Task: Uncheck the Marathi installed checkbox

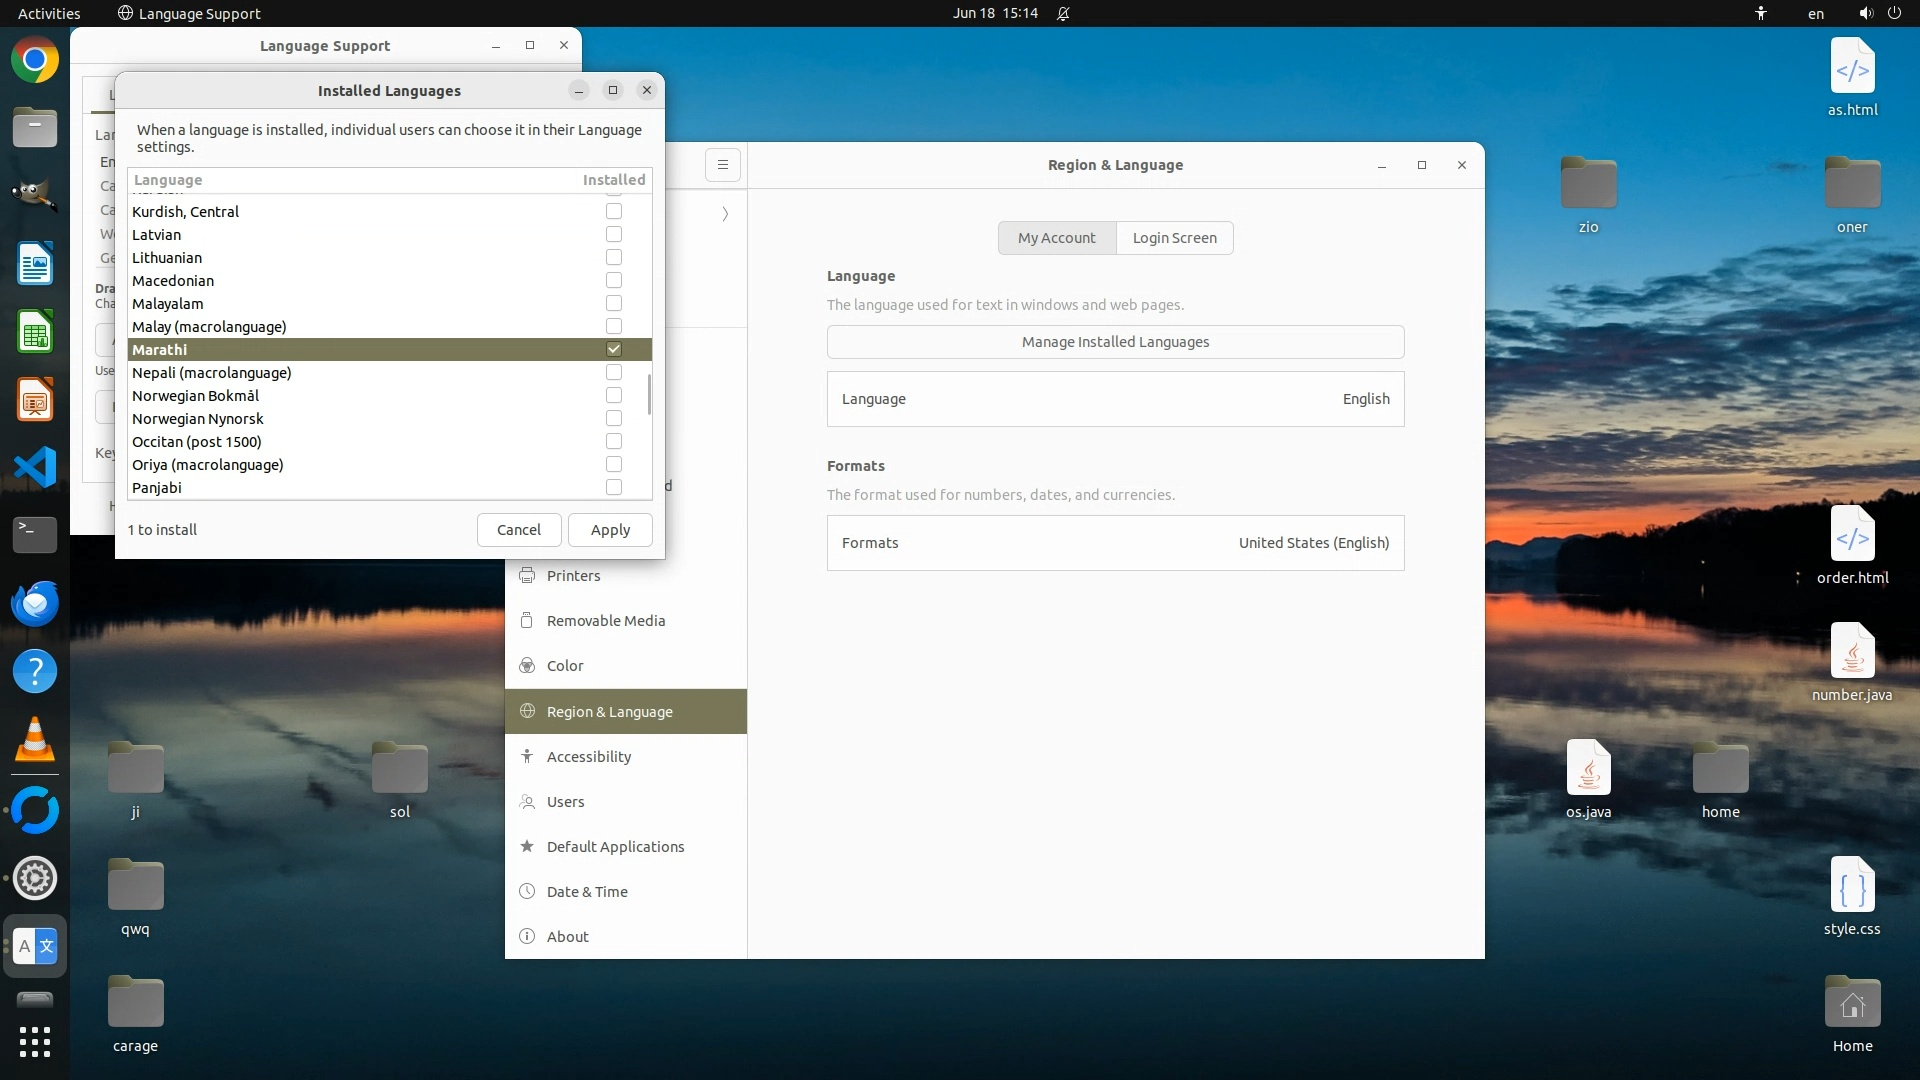Action: click(614, 350)
